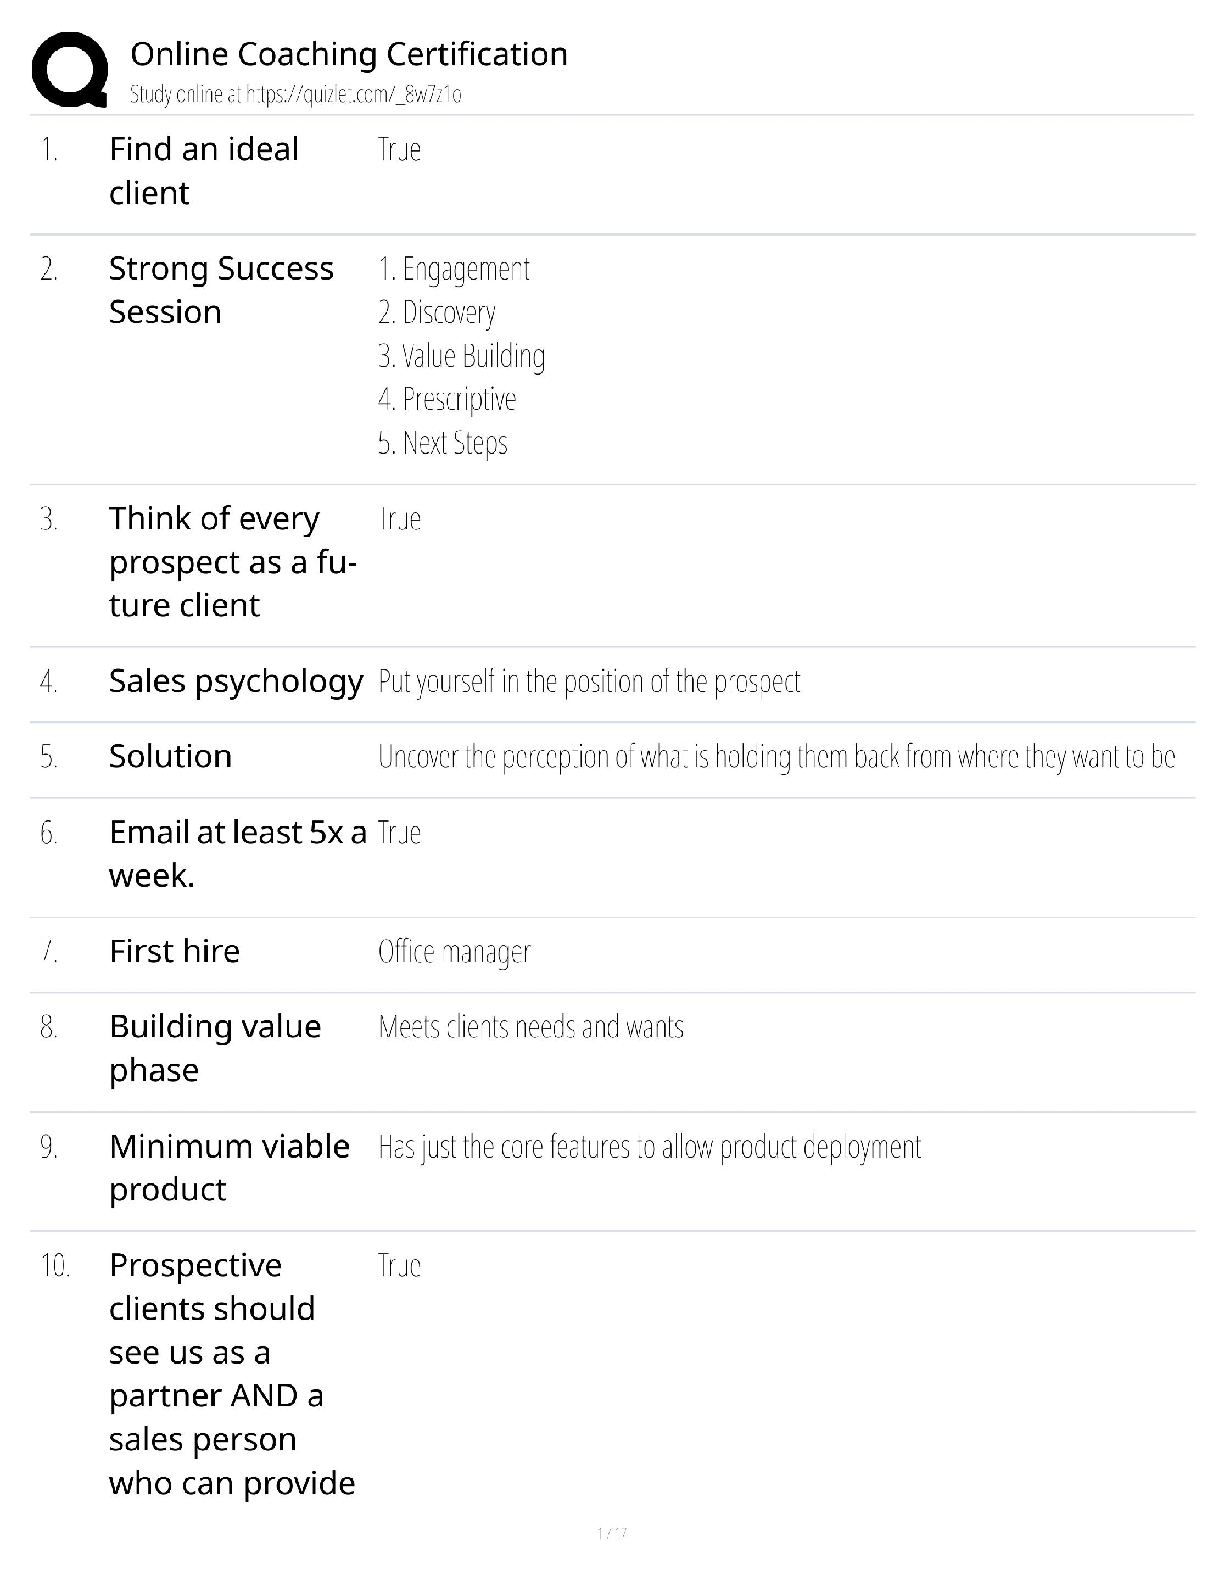Click the '5. Next Steps' answer line
The image size is (1224, 1584).
443,443
